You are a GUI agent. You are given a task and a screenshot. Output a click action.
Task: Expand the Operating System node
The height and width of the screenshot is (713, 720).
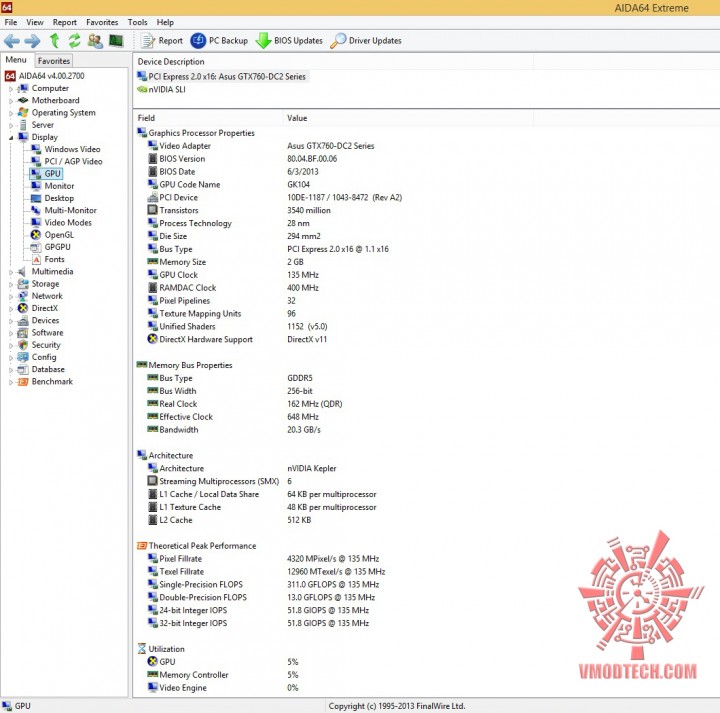(11, 113)
